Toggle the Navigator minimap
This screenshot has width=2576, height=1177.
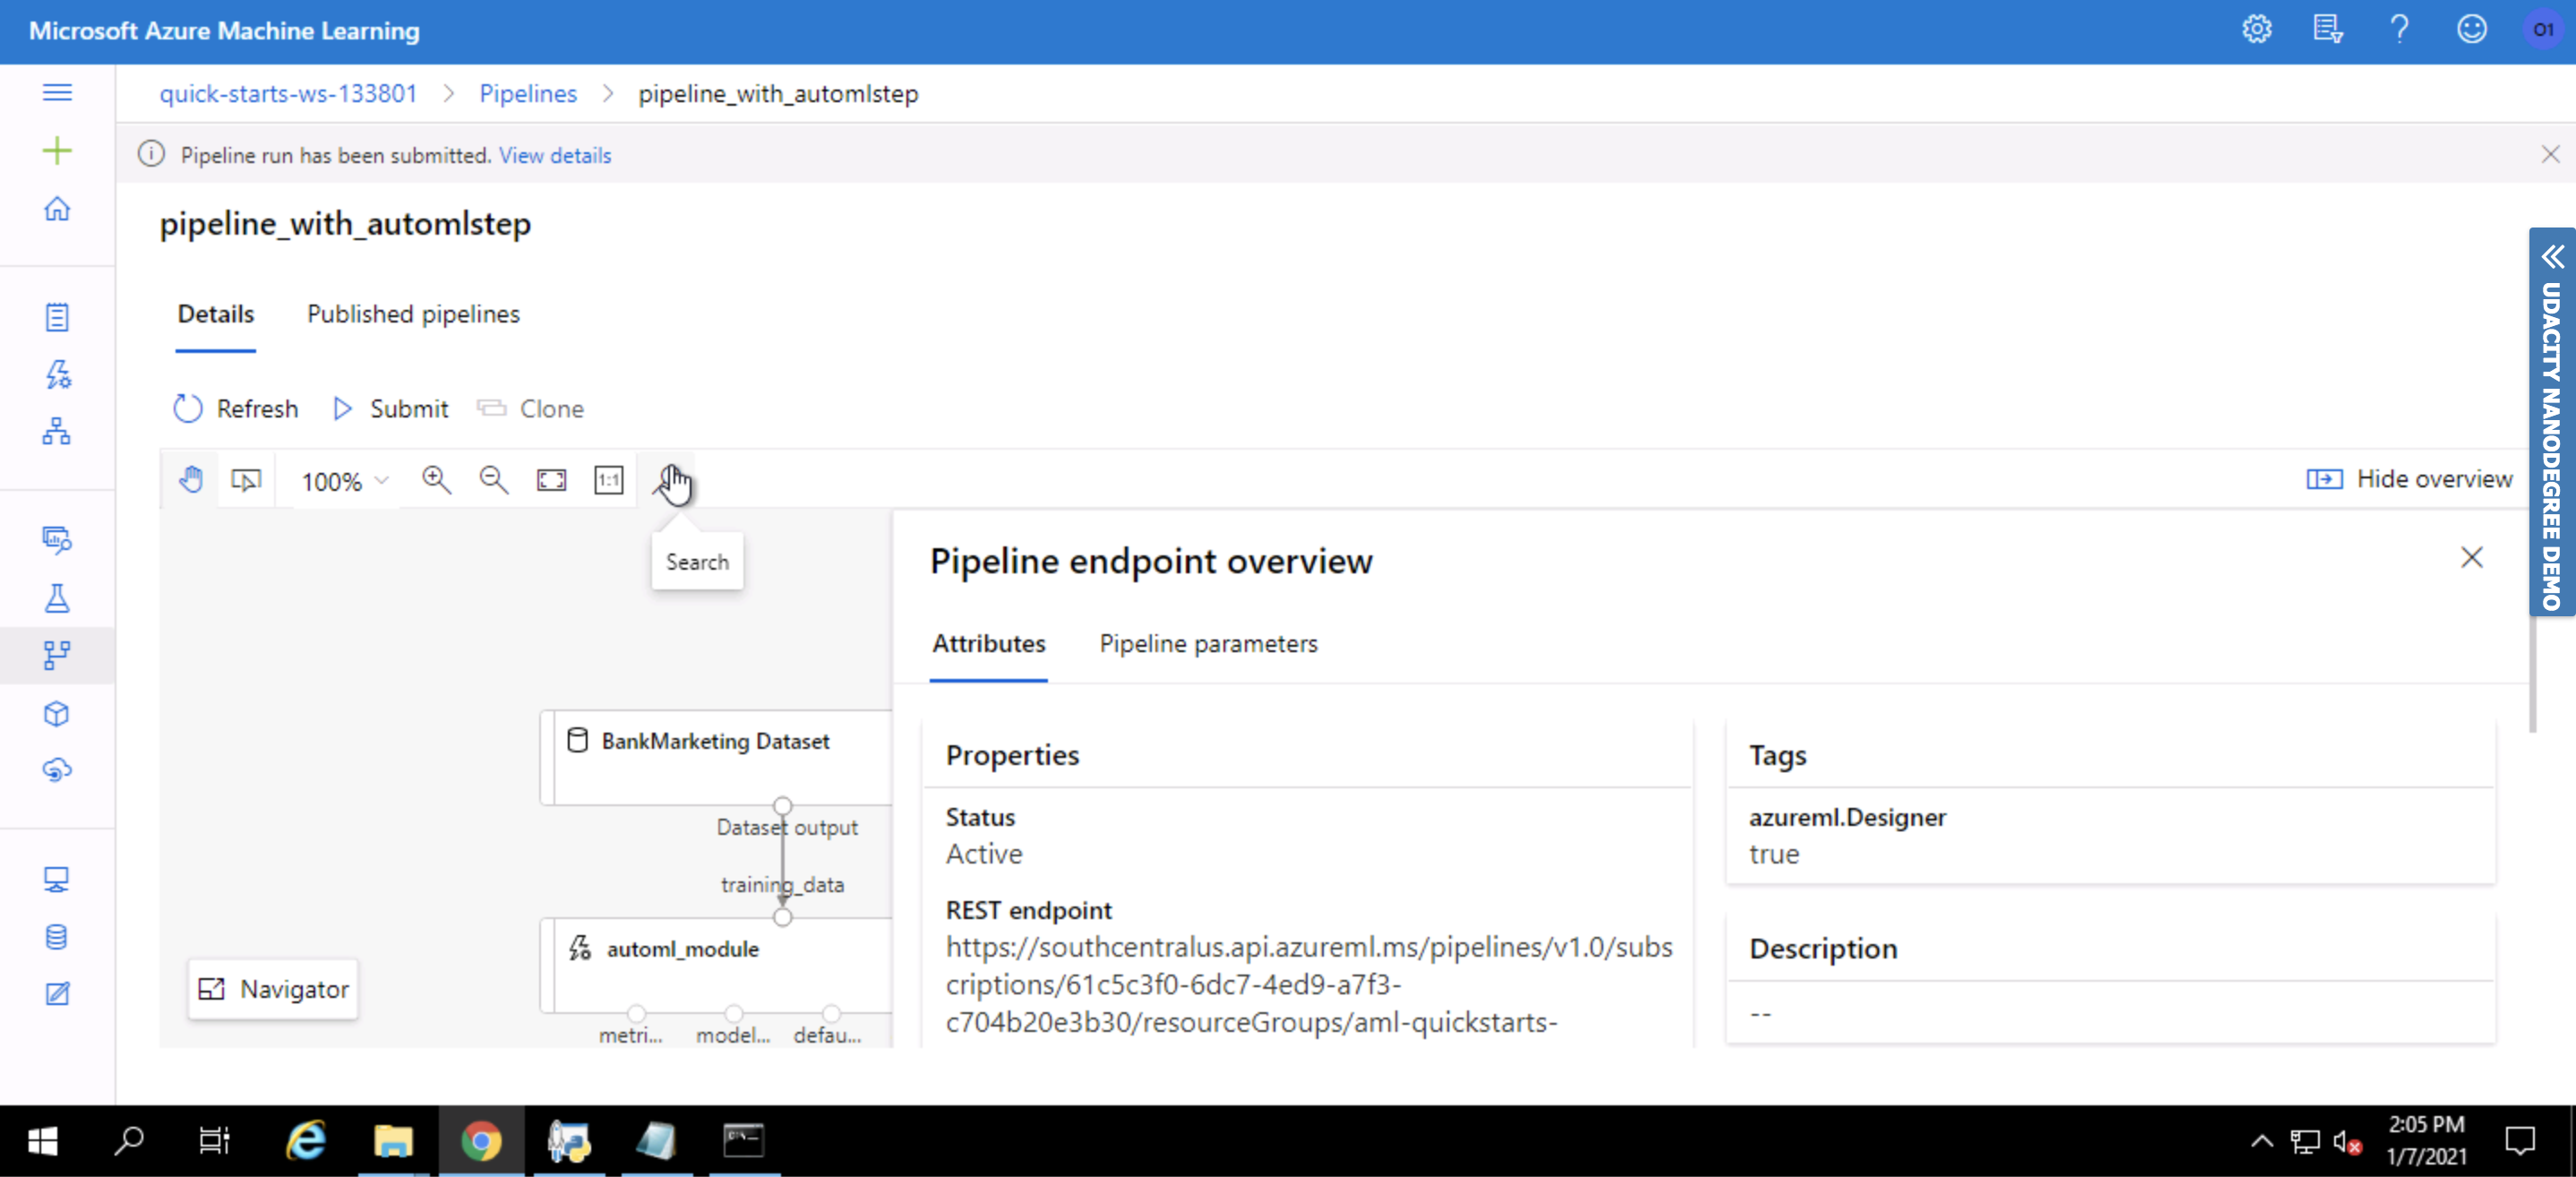[x=273, y=989]
